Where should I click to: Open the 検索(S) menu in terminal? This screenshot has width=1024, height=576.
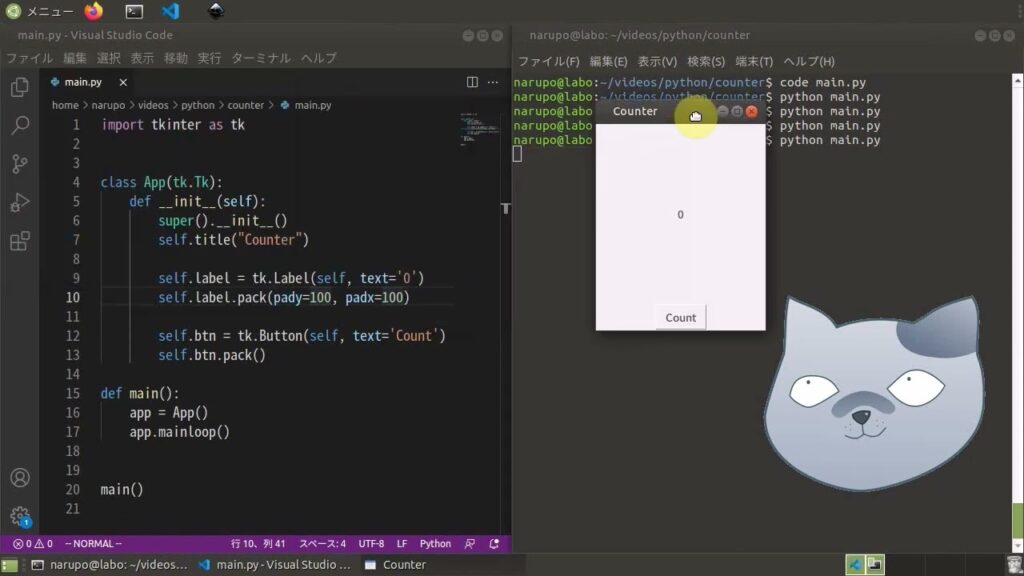[705, 61]
